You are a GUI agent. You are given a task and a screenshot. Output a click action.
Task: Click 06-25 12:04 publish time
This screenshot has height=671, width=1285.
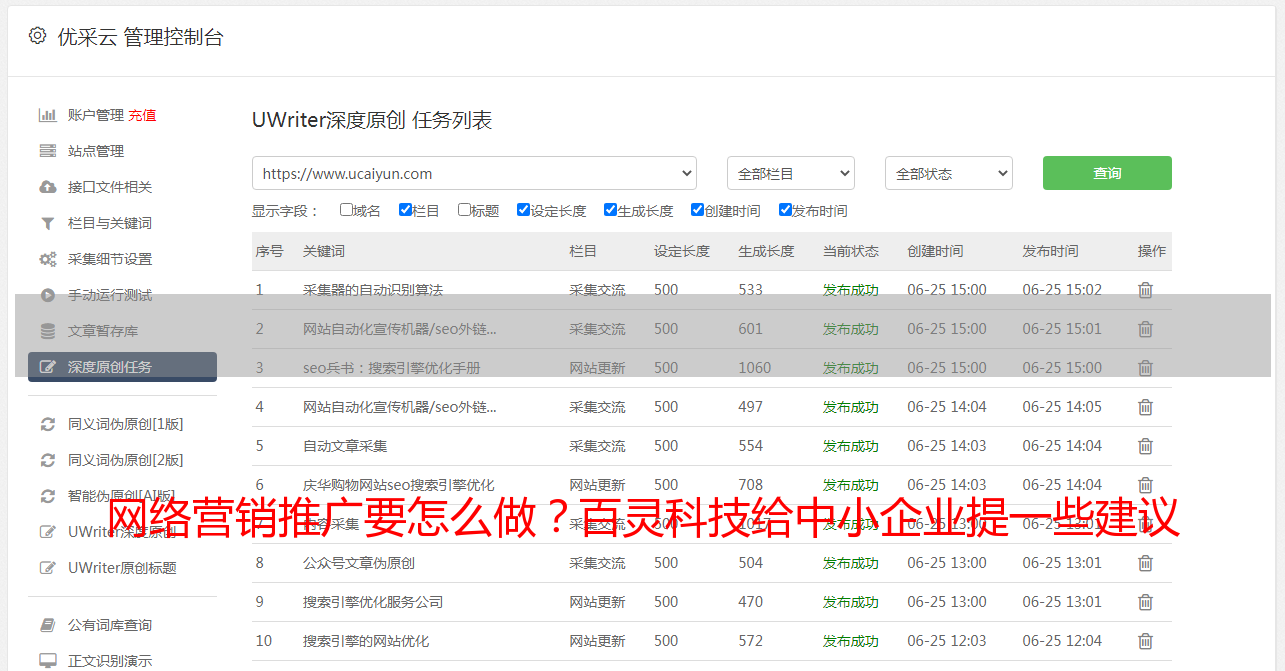coord(1062,641)
